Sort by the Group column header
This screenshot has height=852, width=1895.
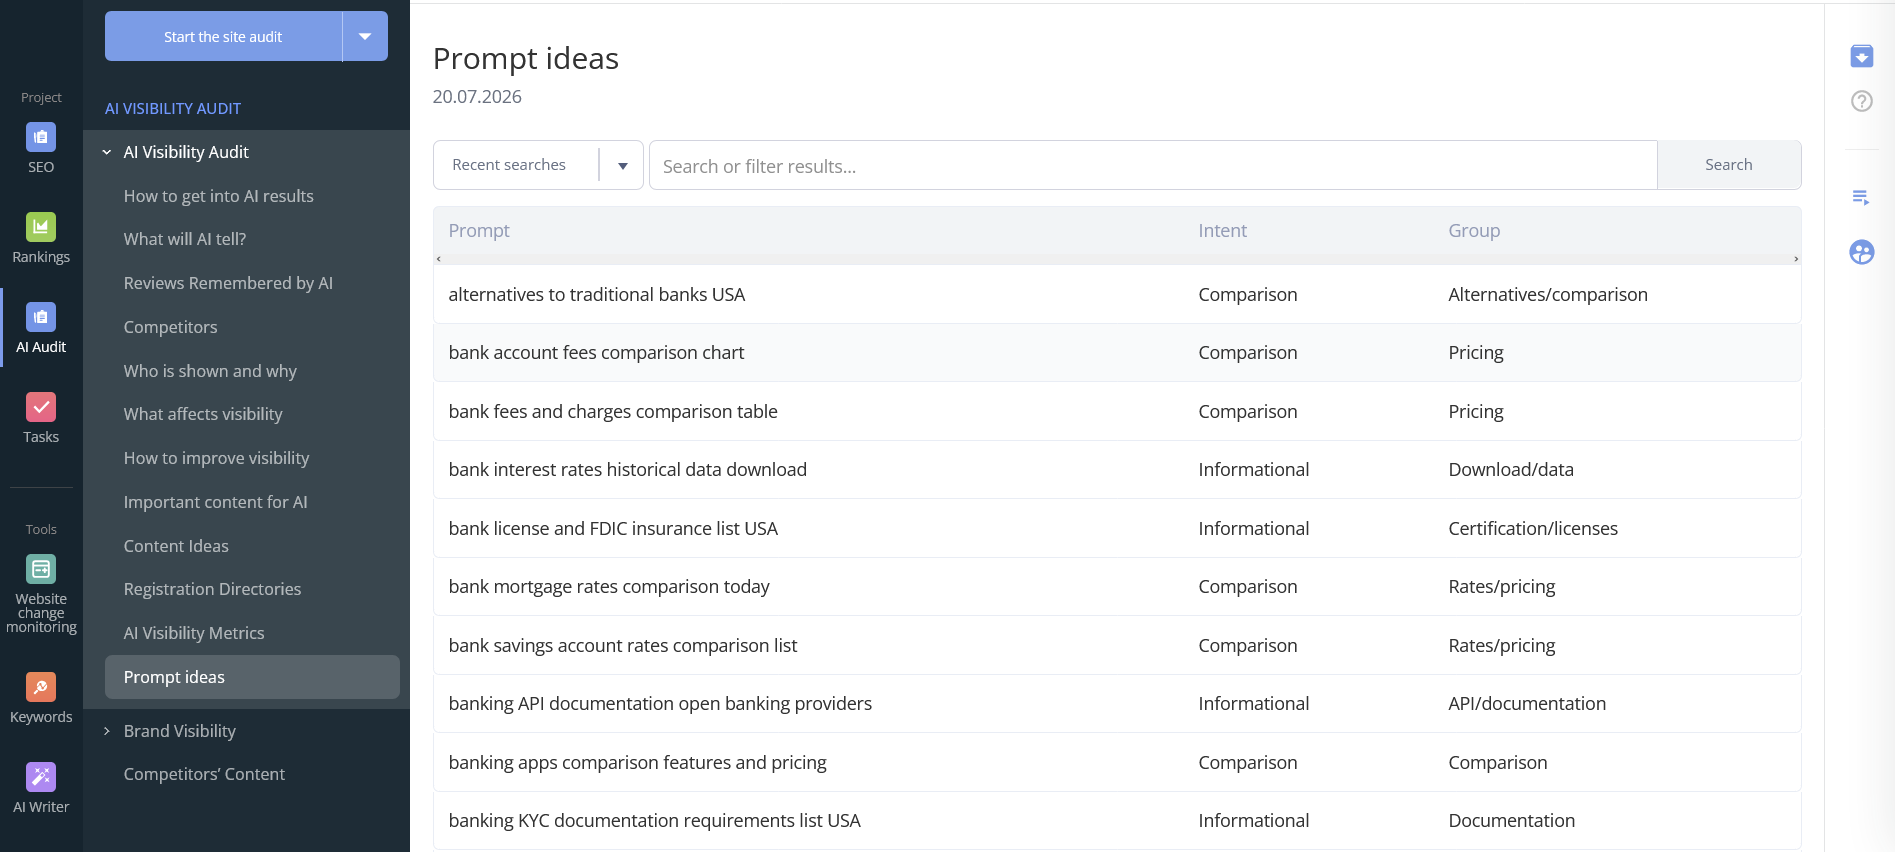click(1474, 231)
